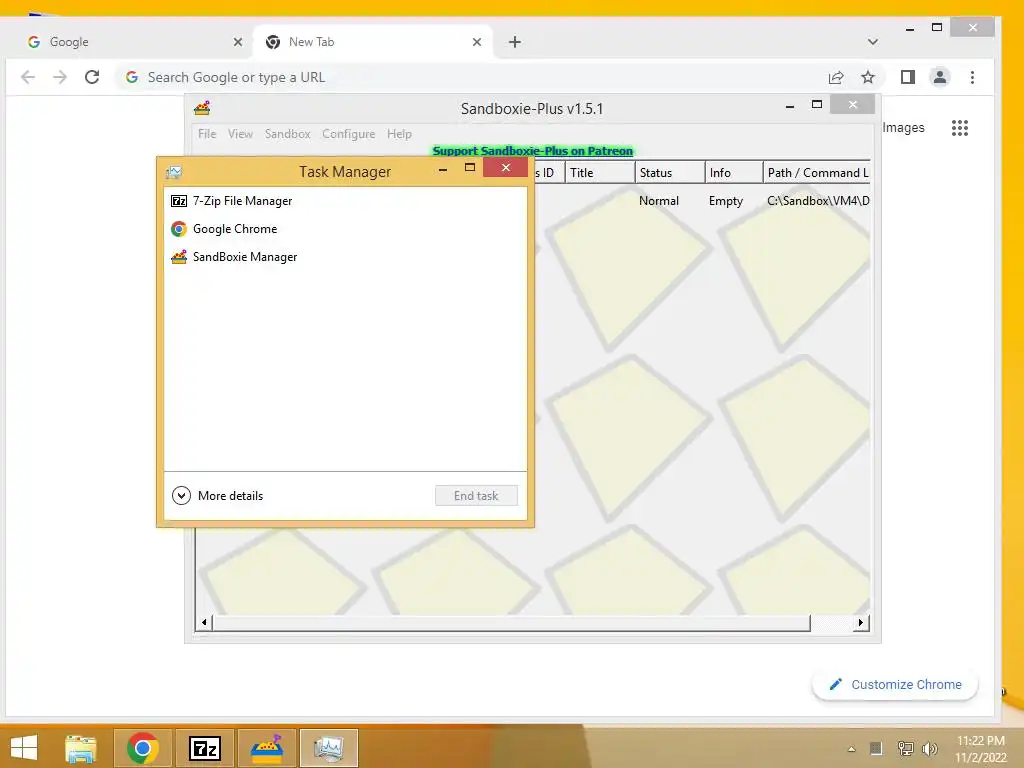Close the Task Manager window
The image size is (1024, 768).
point(505,168)
